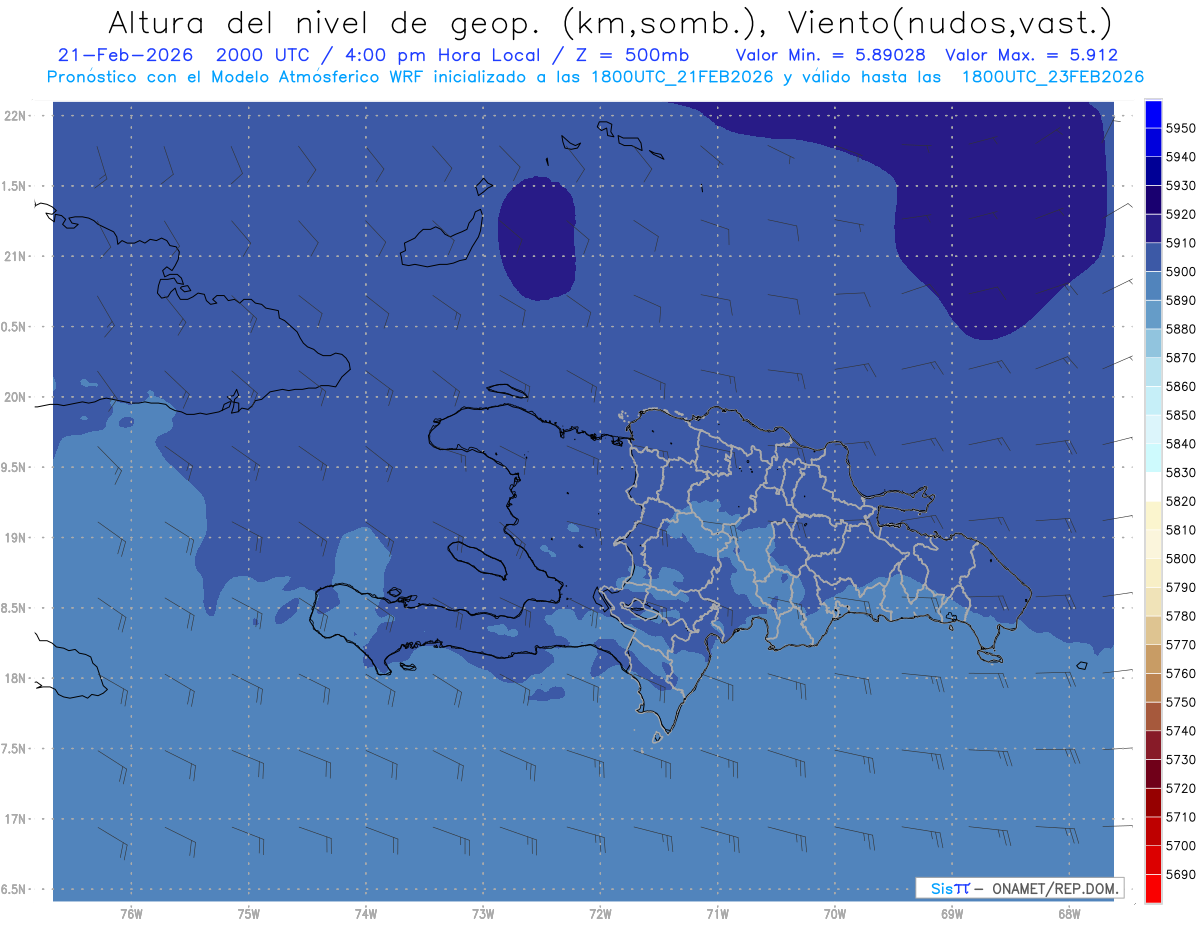This screenshot has width=1200, height=927.
Task: Click the '74W' longitude axis label
Action: click(366, 914)
